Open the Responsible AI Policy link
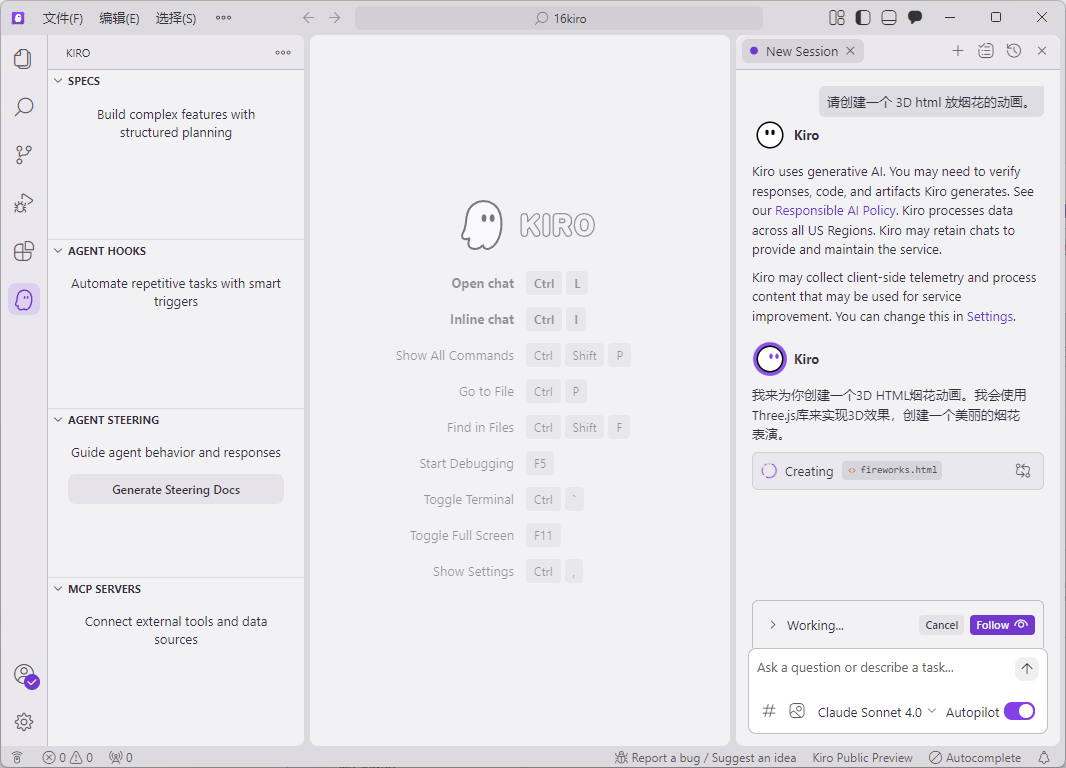The height and width of the screenshot is (768, 1066). click(836, 211)
